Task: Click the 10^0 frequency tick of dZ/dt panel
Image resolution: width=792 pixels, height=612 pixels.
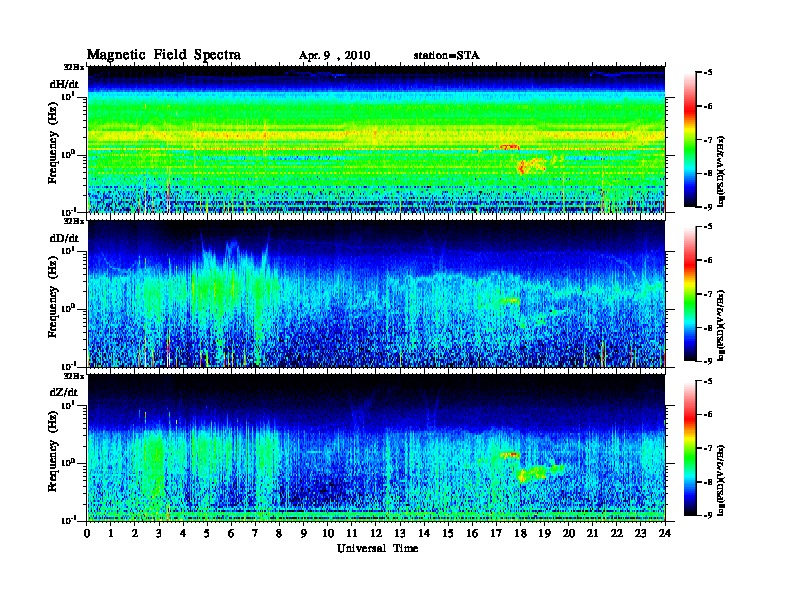Action: tap(68, 463)
